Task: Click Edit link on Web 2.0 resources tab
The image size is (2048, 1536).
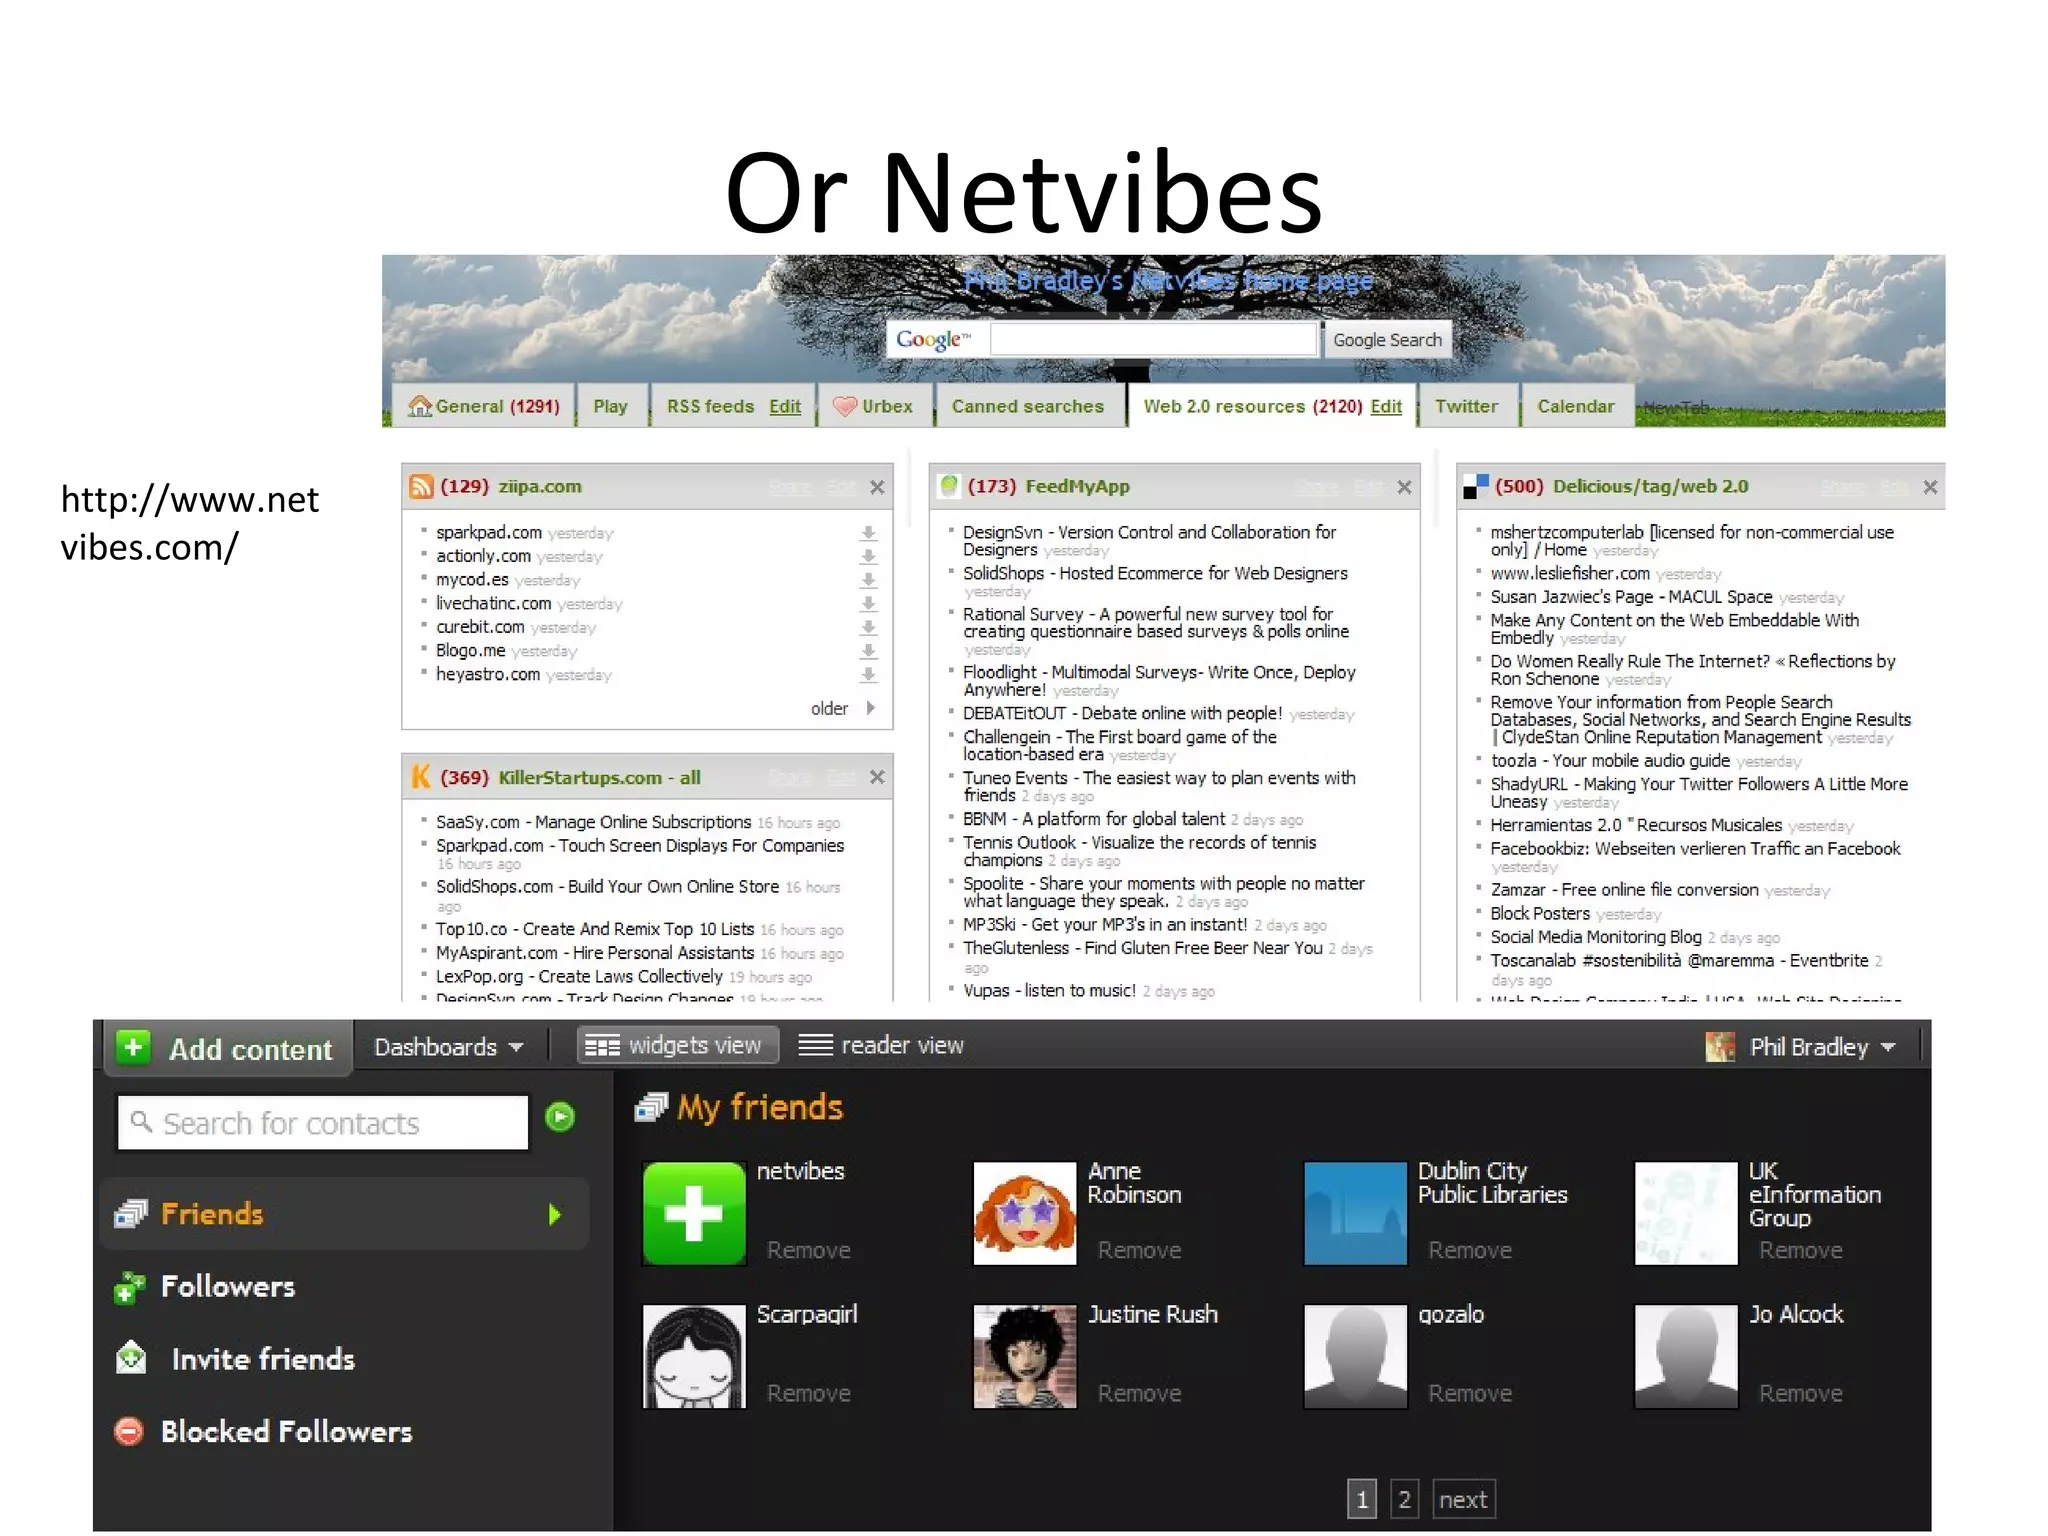Action: [1386, 406]
